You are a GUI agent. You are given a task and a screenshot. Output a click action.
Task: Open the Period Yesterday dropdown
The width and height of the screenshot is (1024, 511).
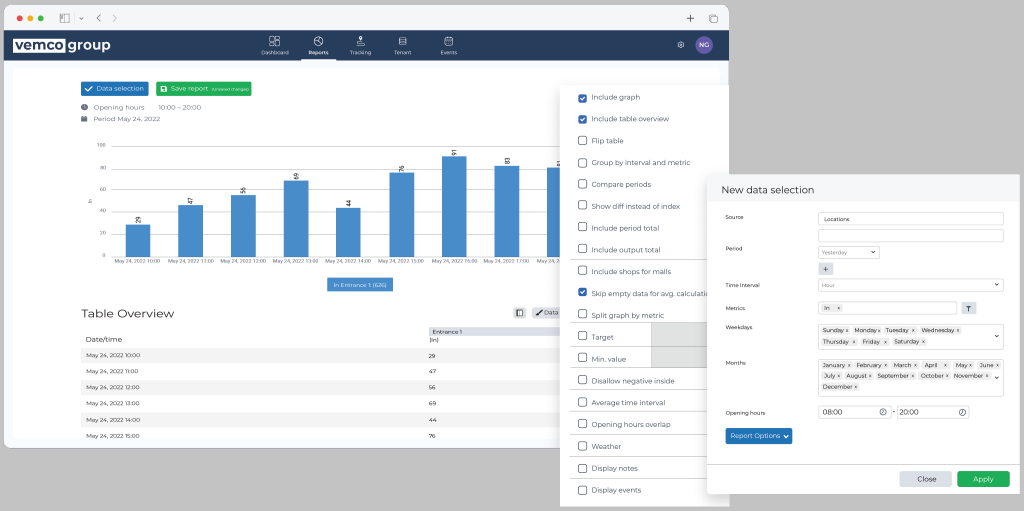848,253
